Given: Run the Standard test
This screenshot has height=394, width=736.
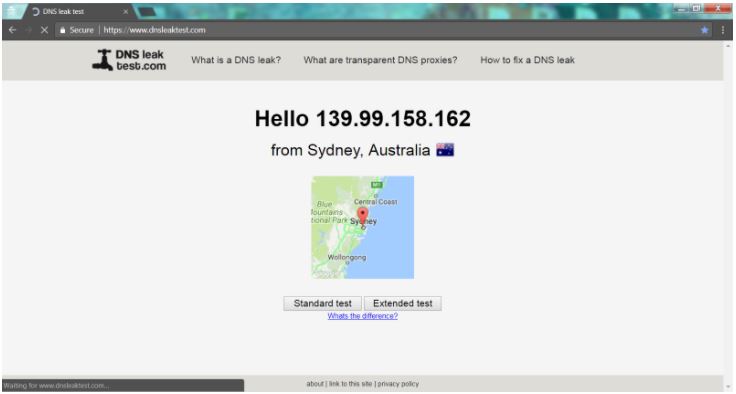Looking at the screenshot, I should [x=322, y=303].
